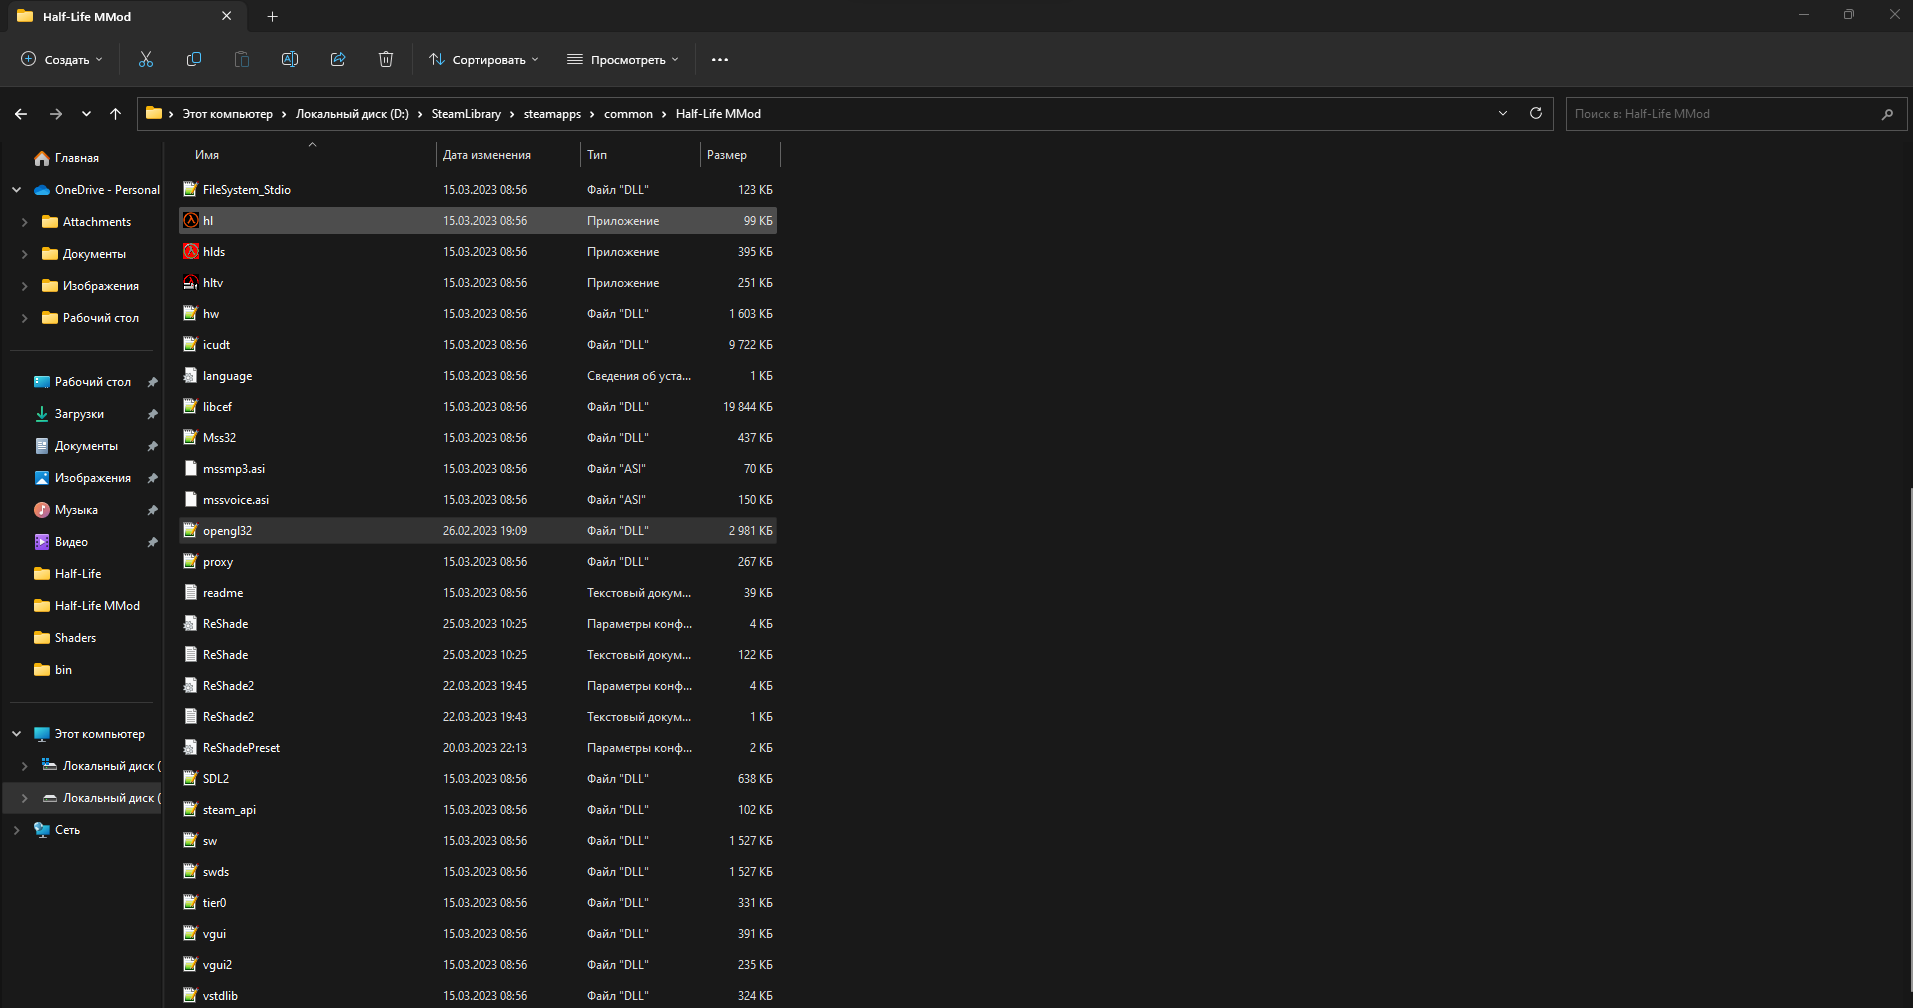Select the FileSystem_Stdio file
The image size is (1913, 1008).
click(478, 189)
